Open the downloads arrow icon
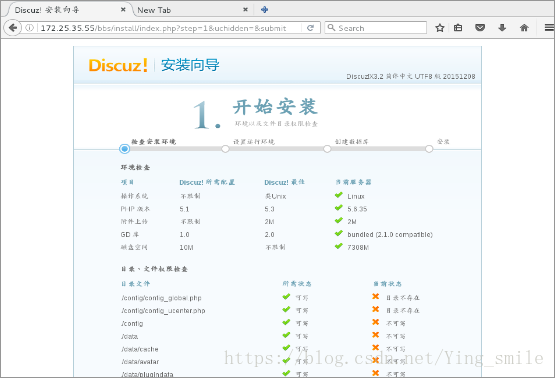Image resolution: width=555 pixels, height=378 pixels. pos(502,28)
